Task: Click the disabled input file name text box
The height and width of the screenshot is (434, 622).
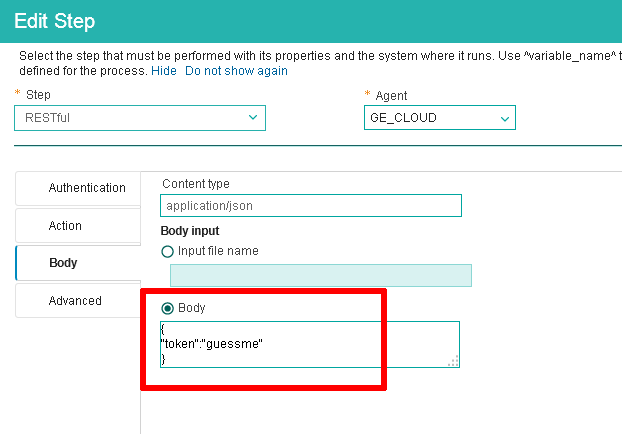Action: [320, 276]
